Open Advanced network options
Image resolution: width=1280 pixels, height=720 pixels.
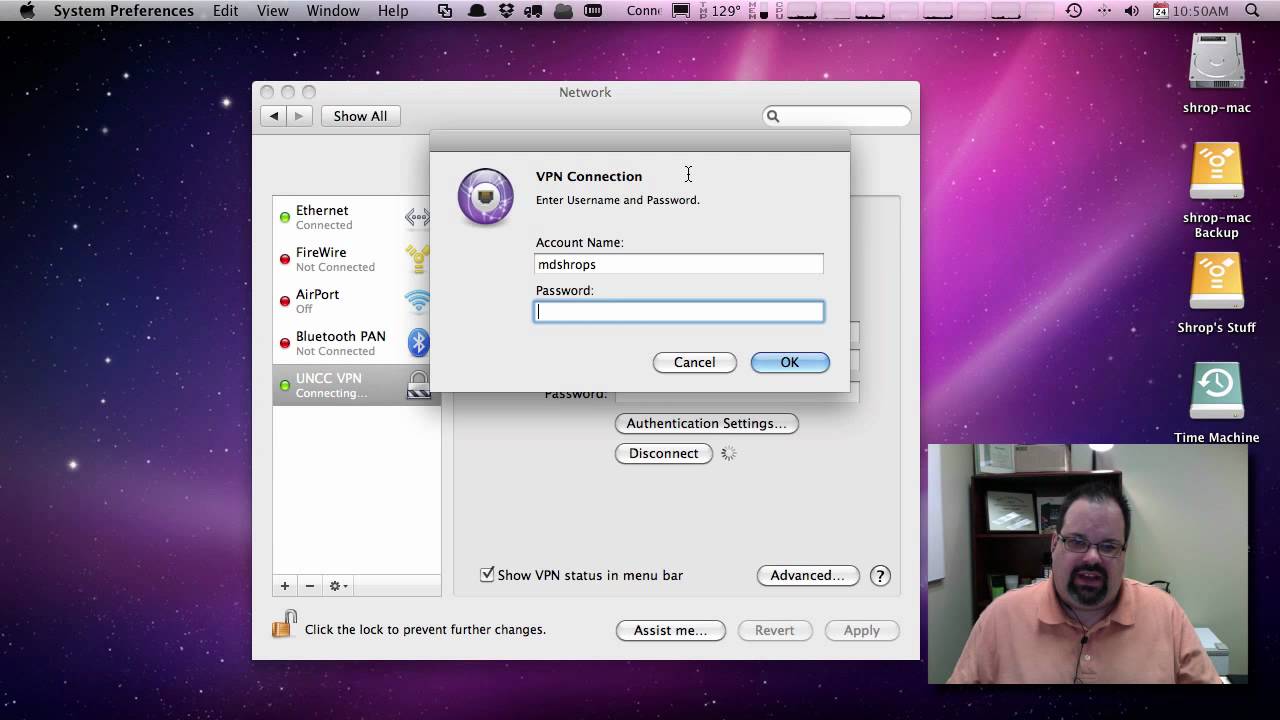coord(807,575)
